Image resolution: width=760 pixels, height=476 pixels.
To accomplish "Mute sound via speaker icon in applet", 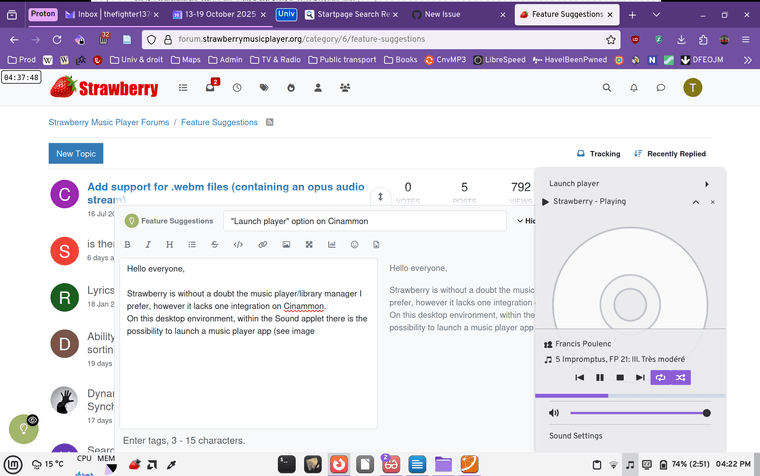I will [x=554, y=413].
